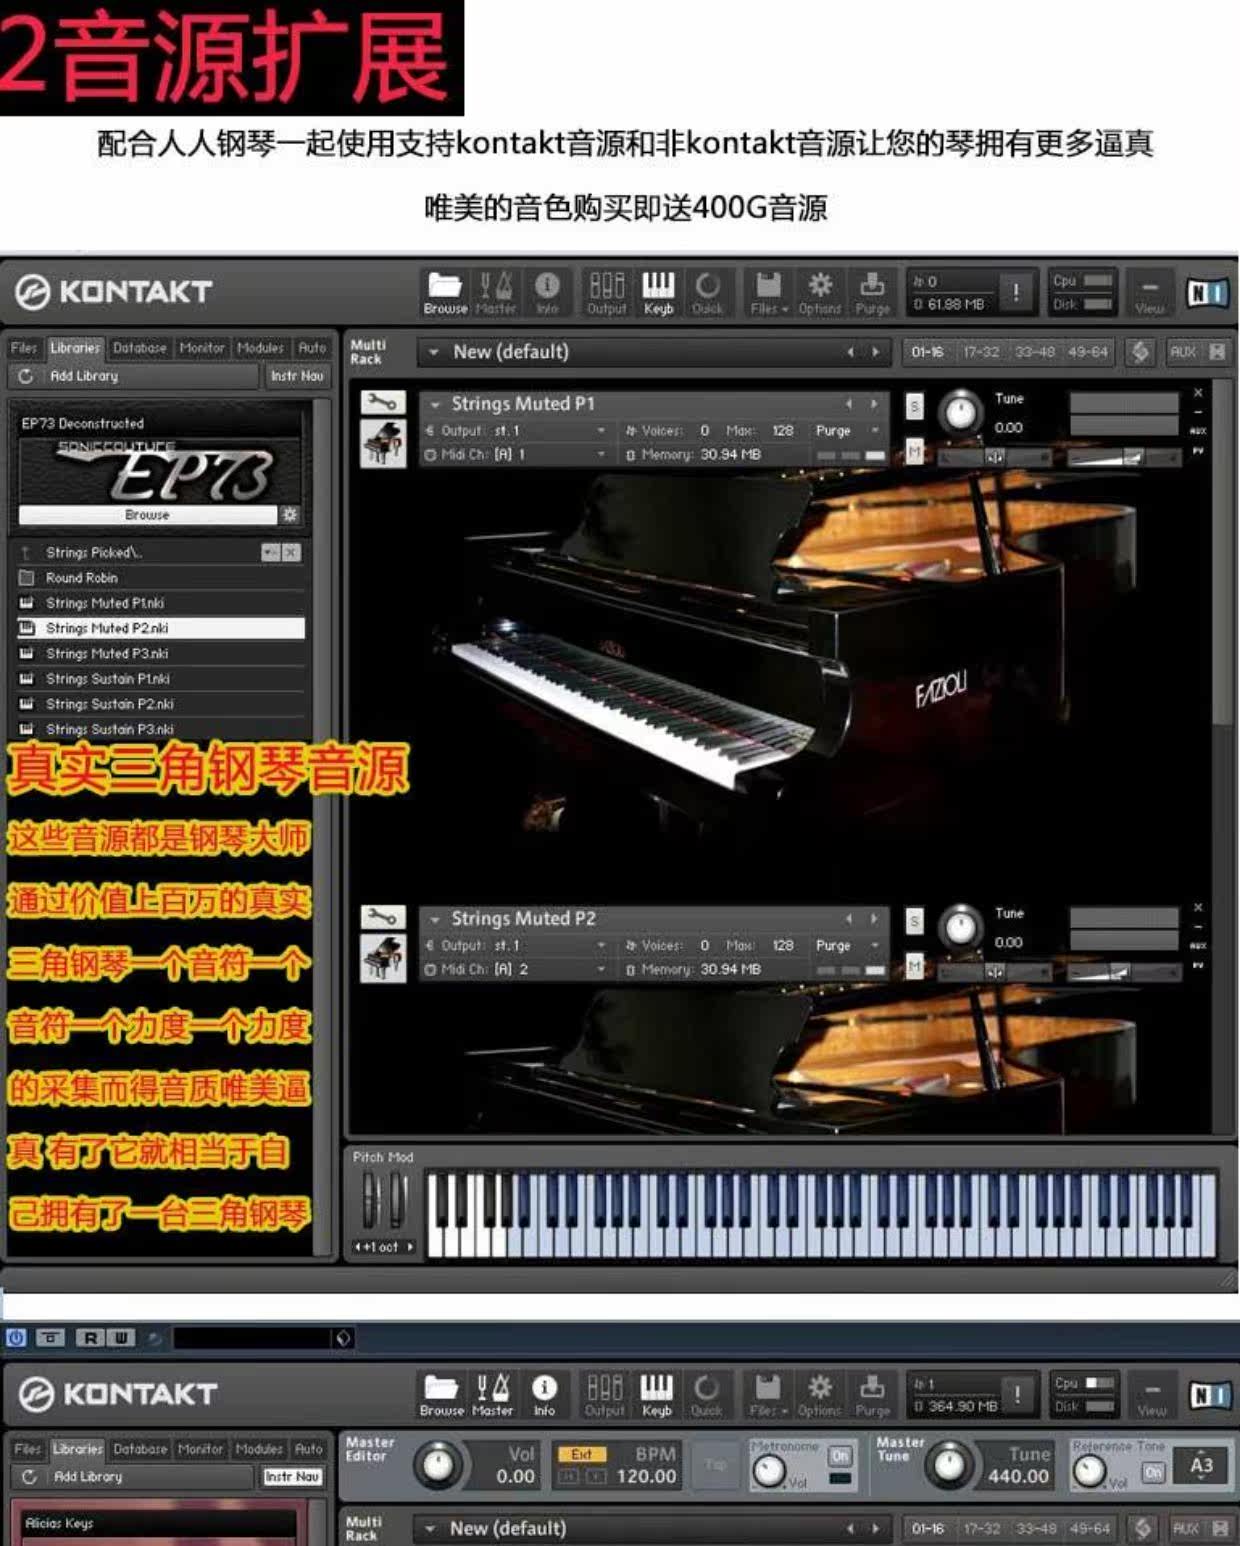Switch to Files tab in upper browser
1240x1546 pixels.
click(24, 347)
